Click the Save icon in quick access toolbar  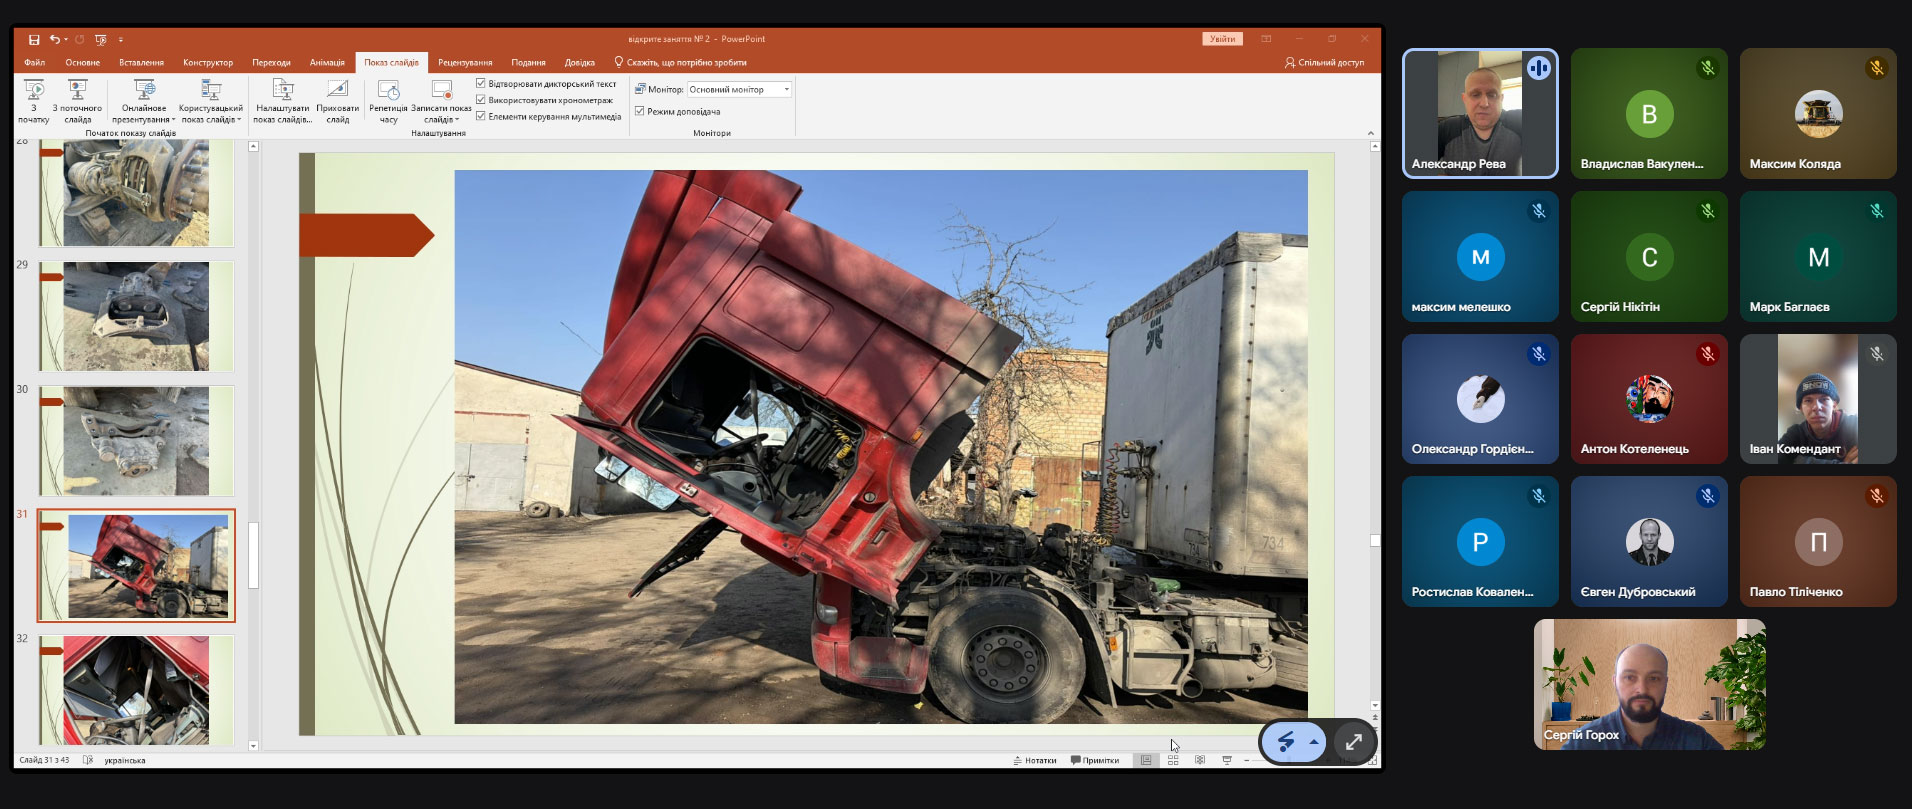pyautogui.click(x=34, y=39)
